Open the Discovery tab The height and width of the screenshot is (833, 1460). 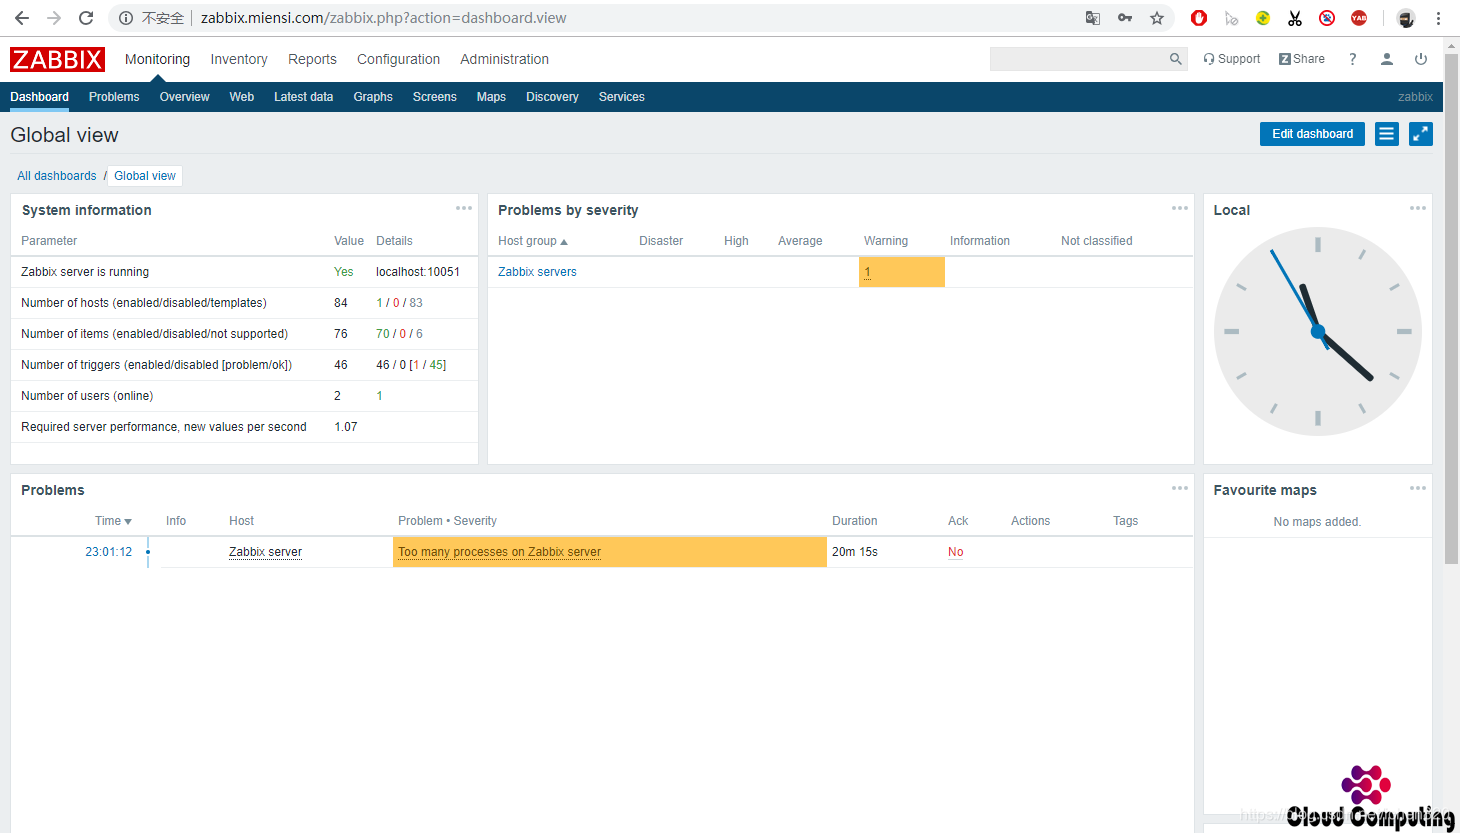coord(552,97)
